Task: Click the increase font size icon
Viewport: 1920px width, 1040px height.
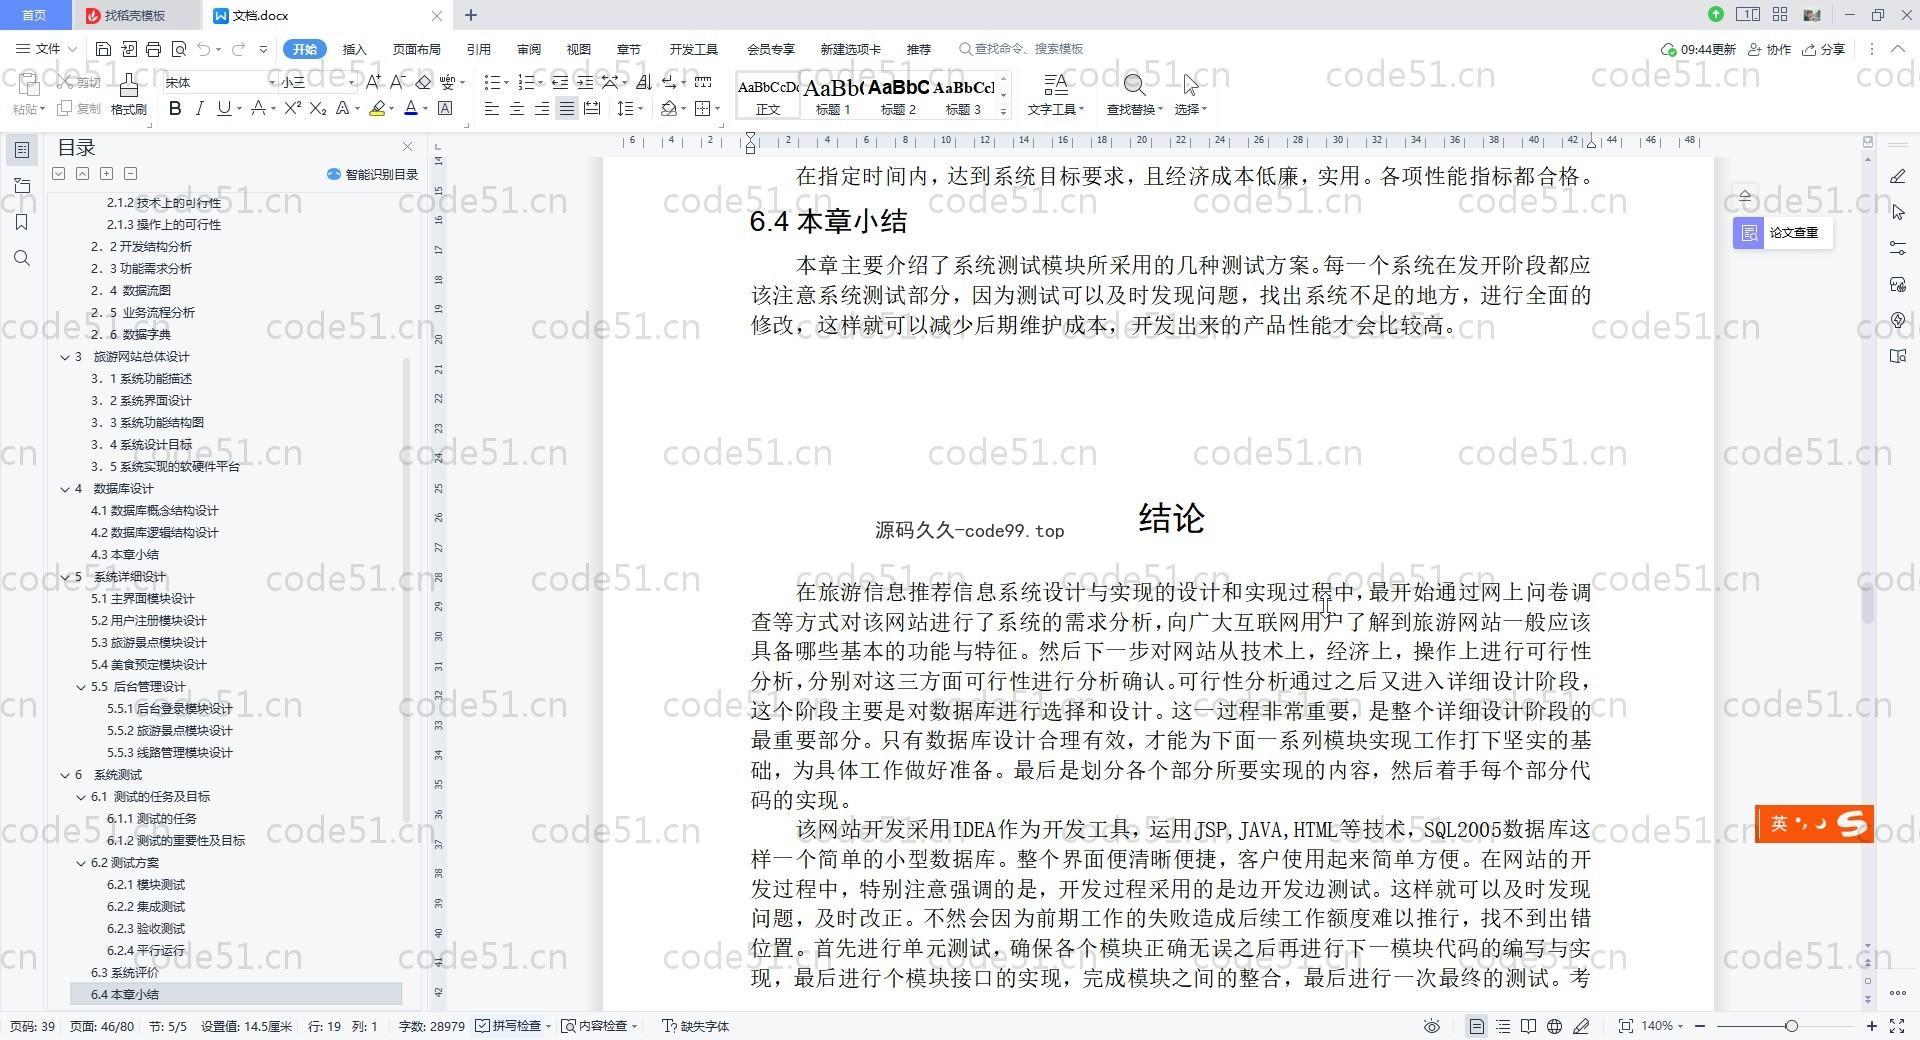Action: pos(373,82)
